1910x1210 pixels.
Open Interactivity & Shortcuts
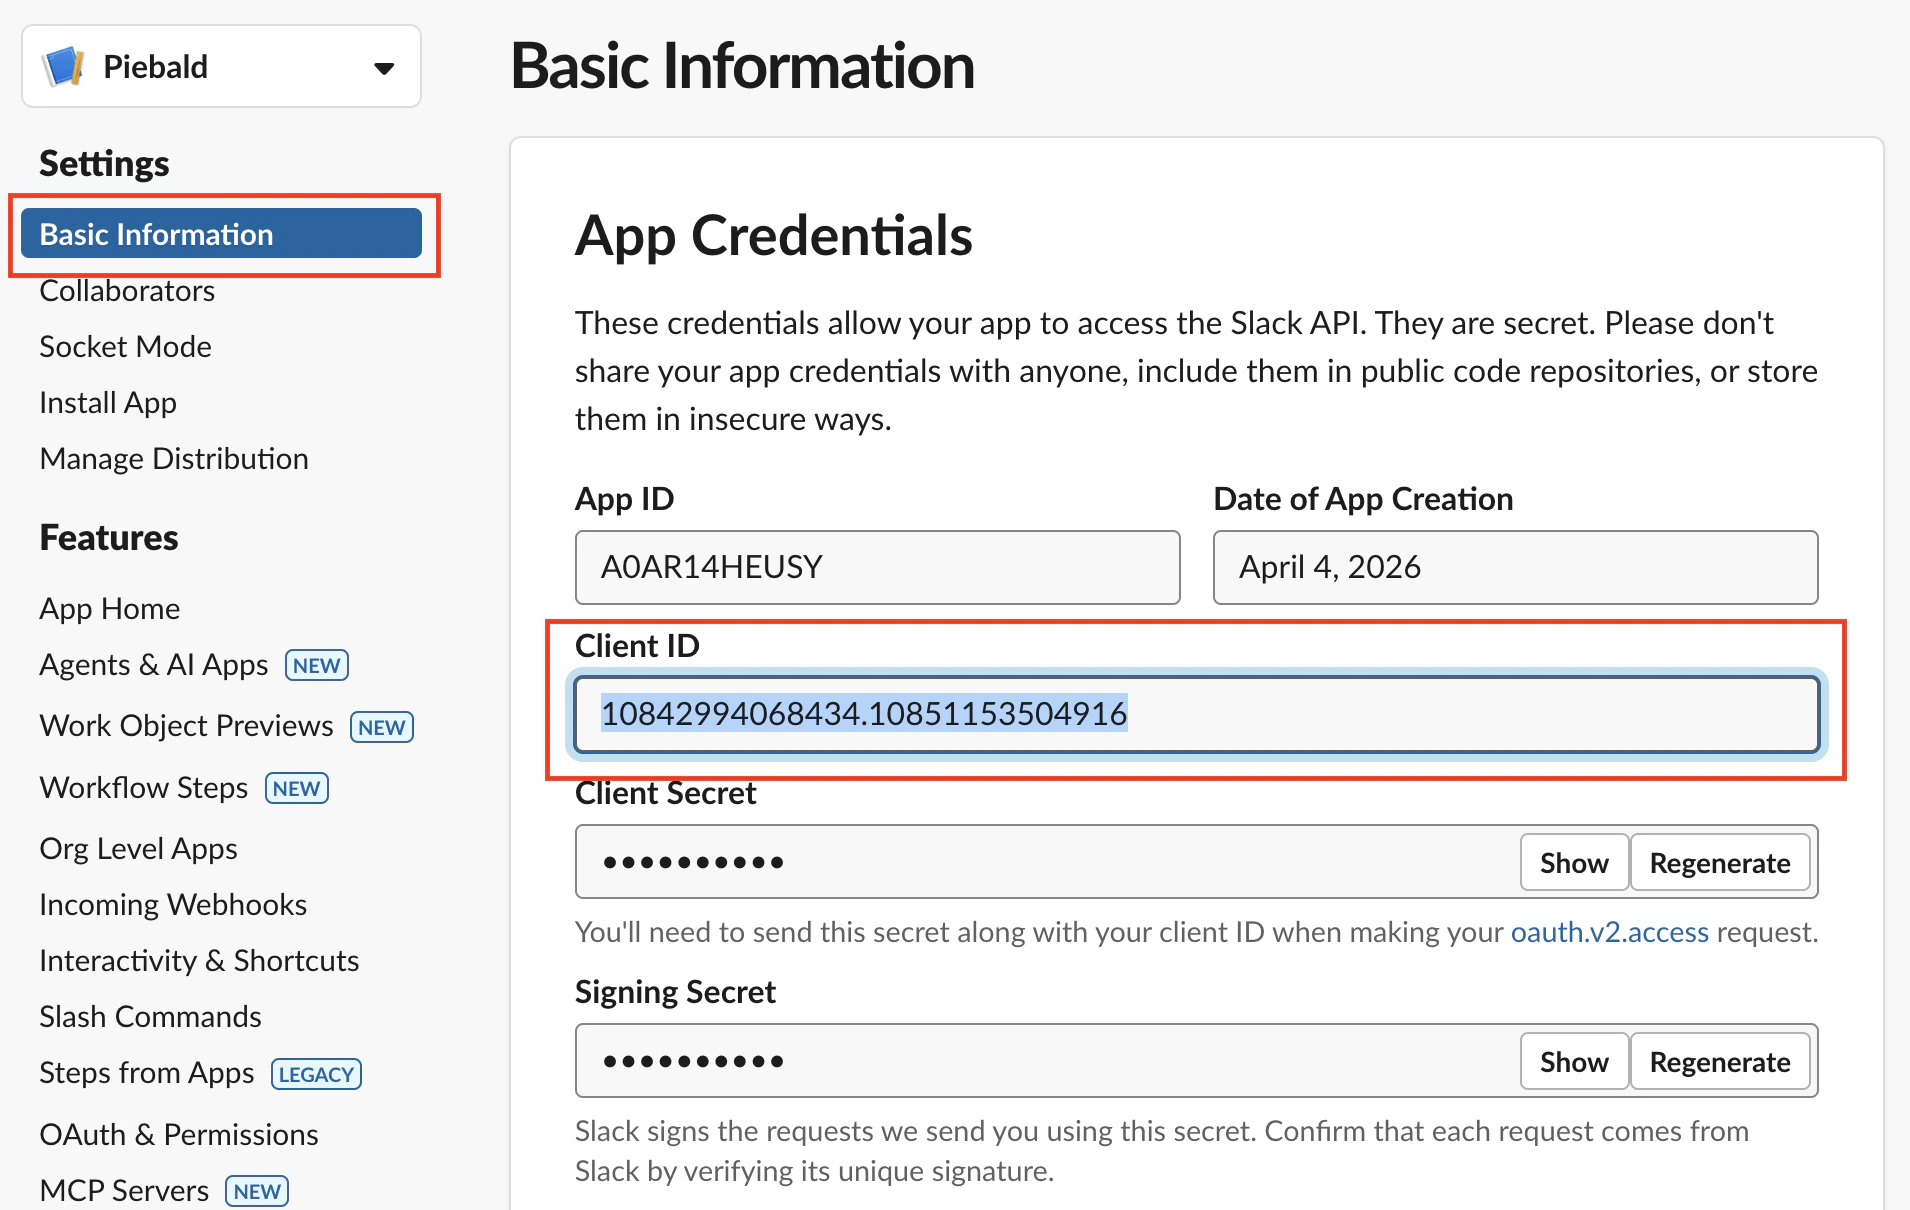[x=199, y=961]
